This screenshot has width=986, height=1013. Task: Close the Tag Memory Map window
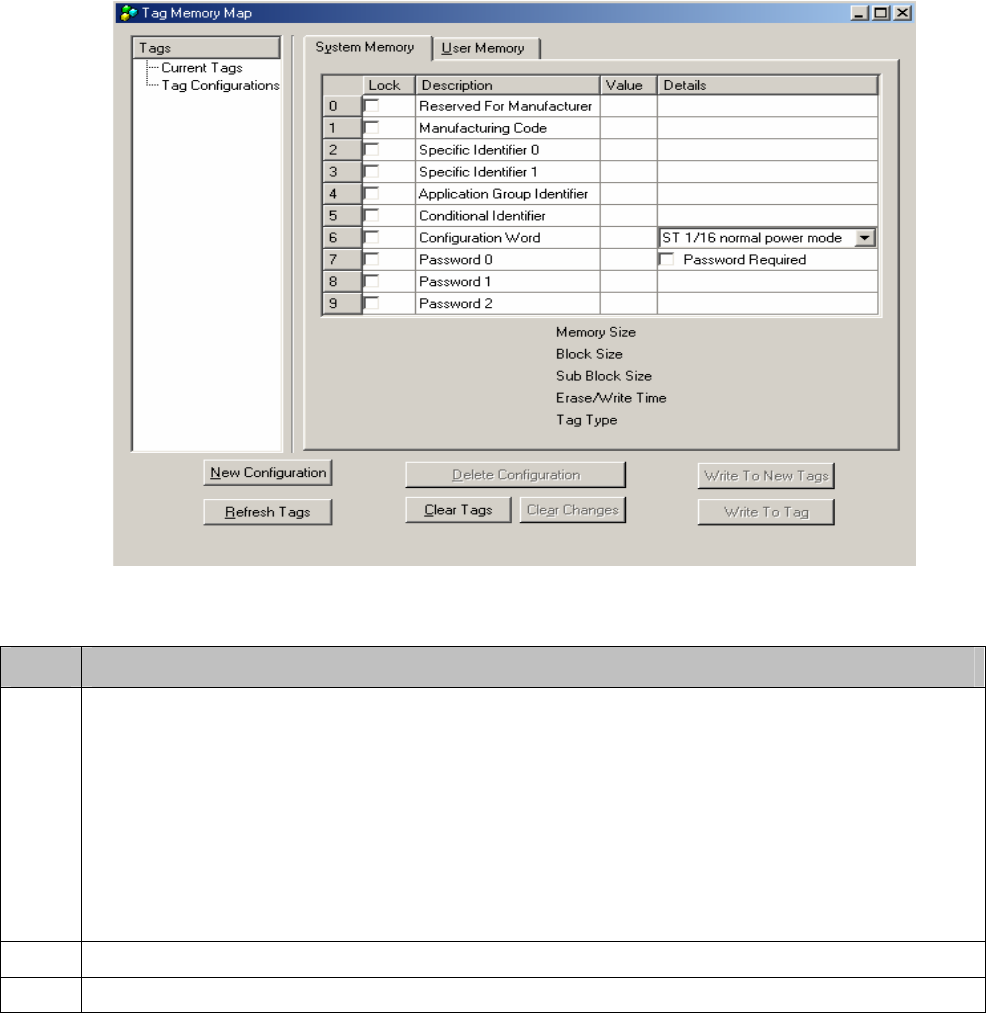coord(902,13)
